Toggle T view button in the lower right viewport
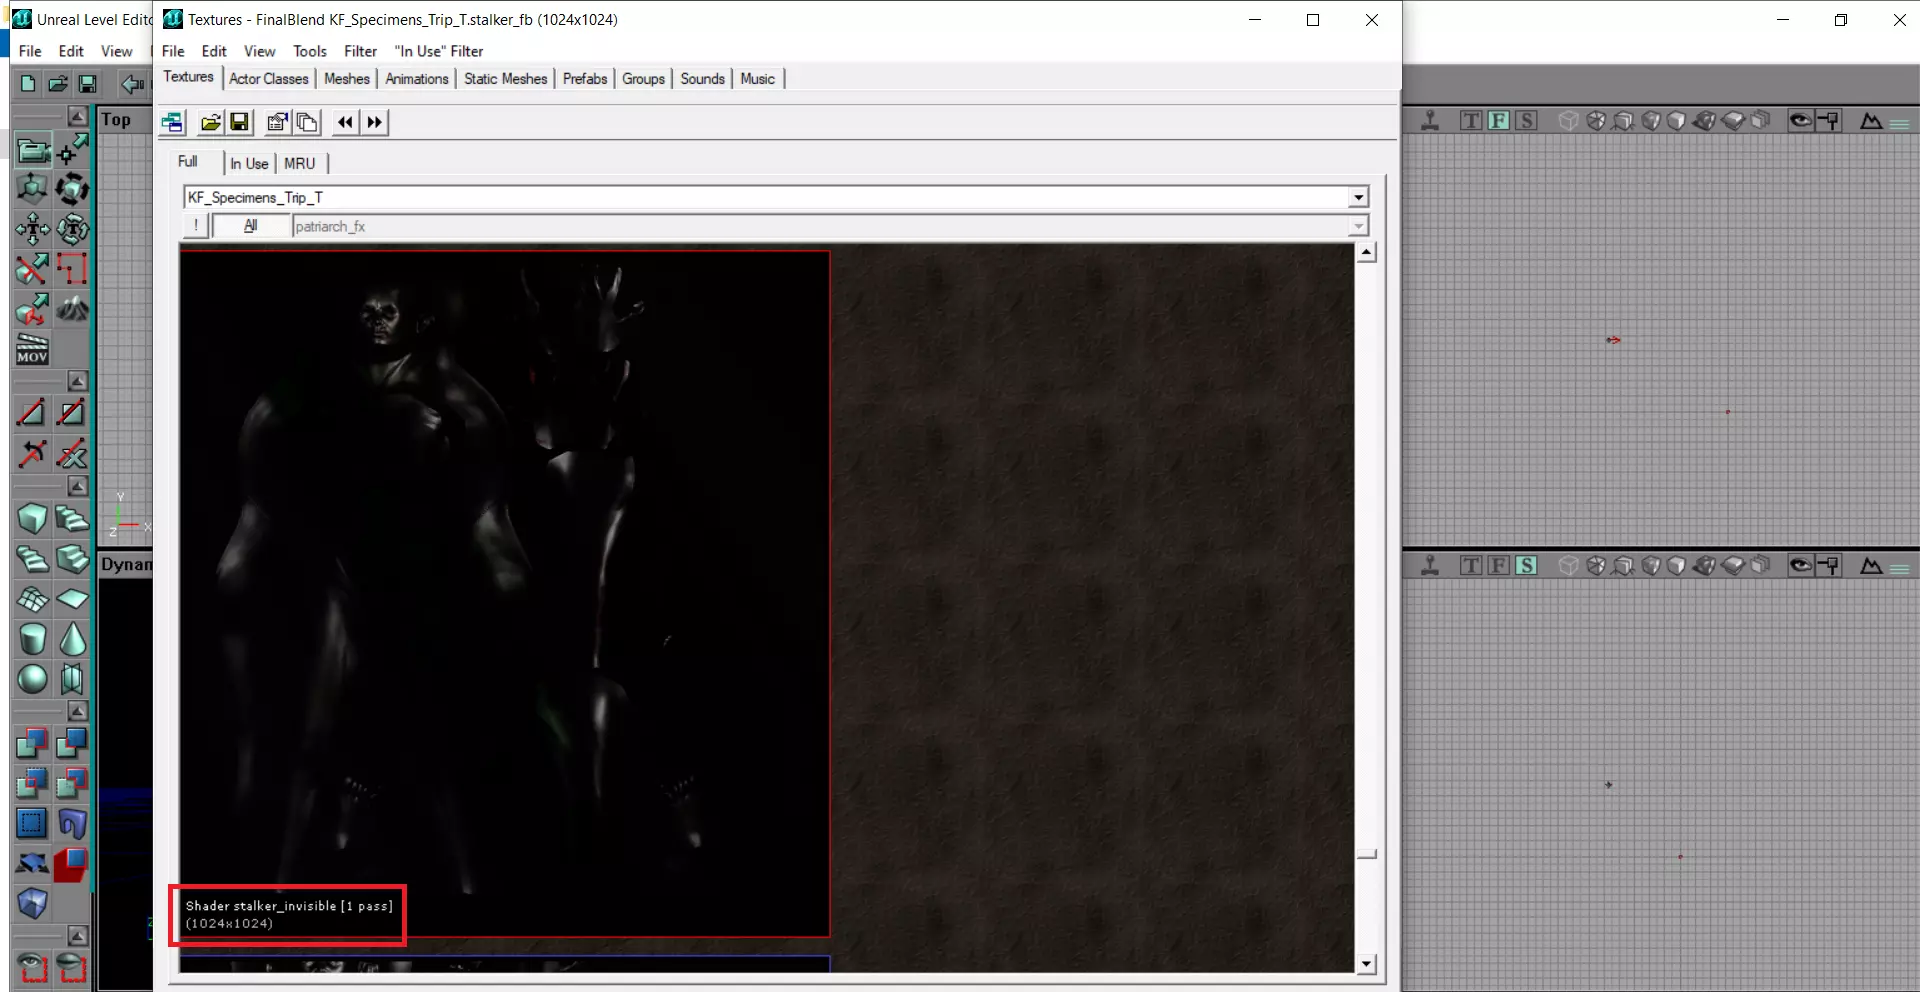The height and width of the screenshot is (992, 1920). pyautogui.click(x=1471, y=565)
